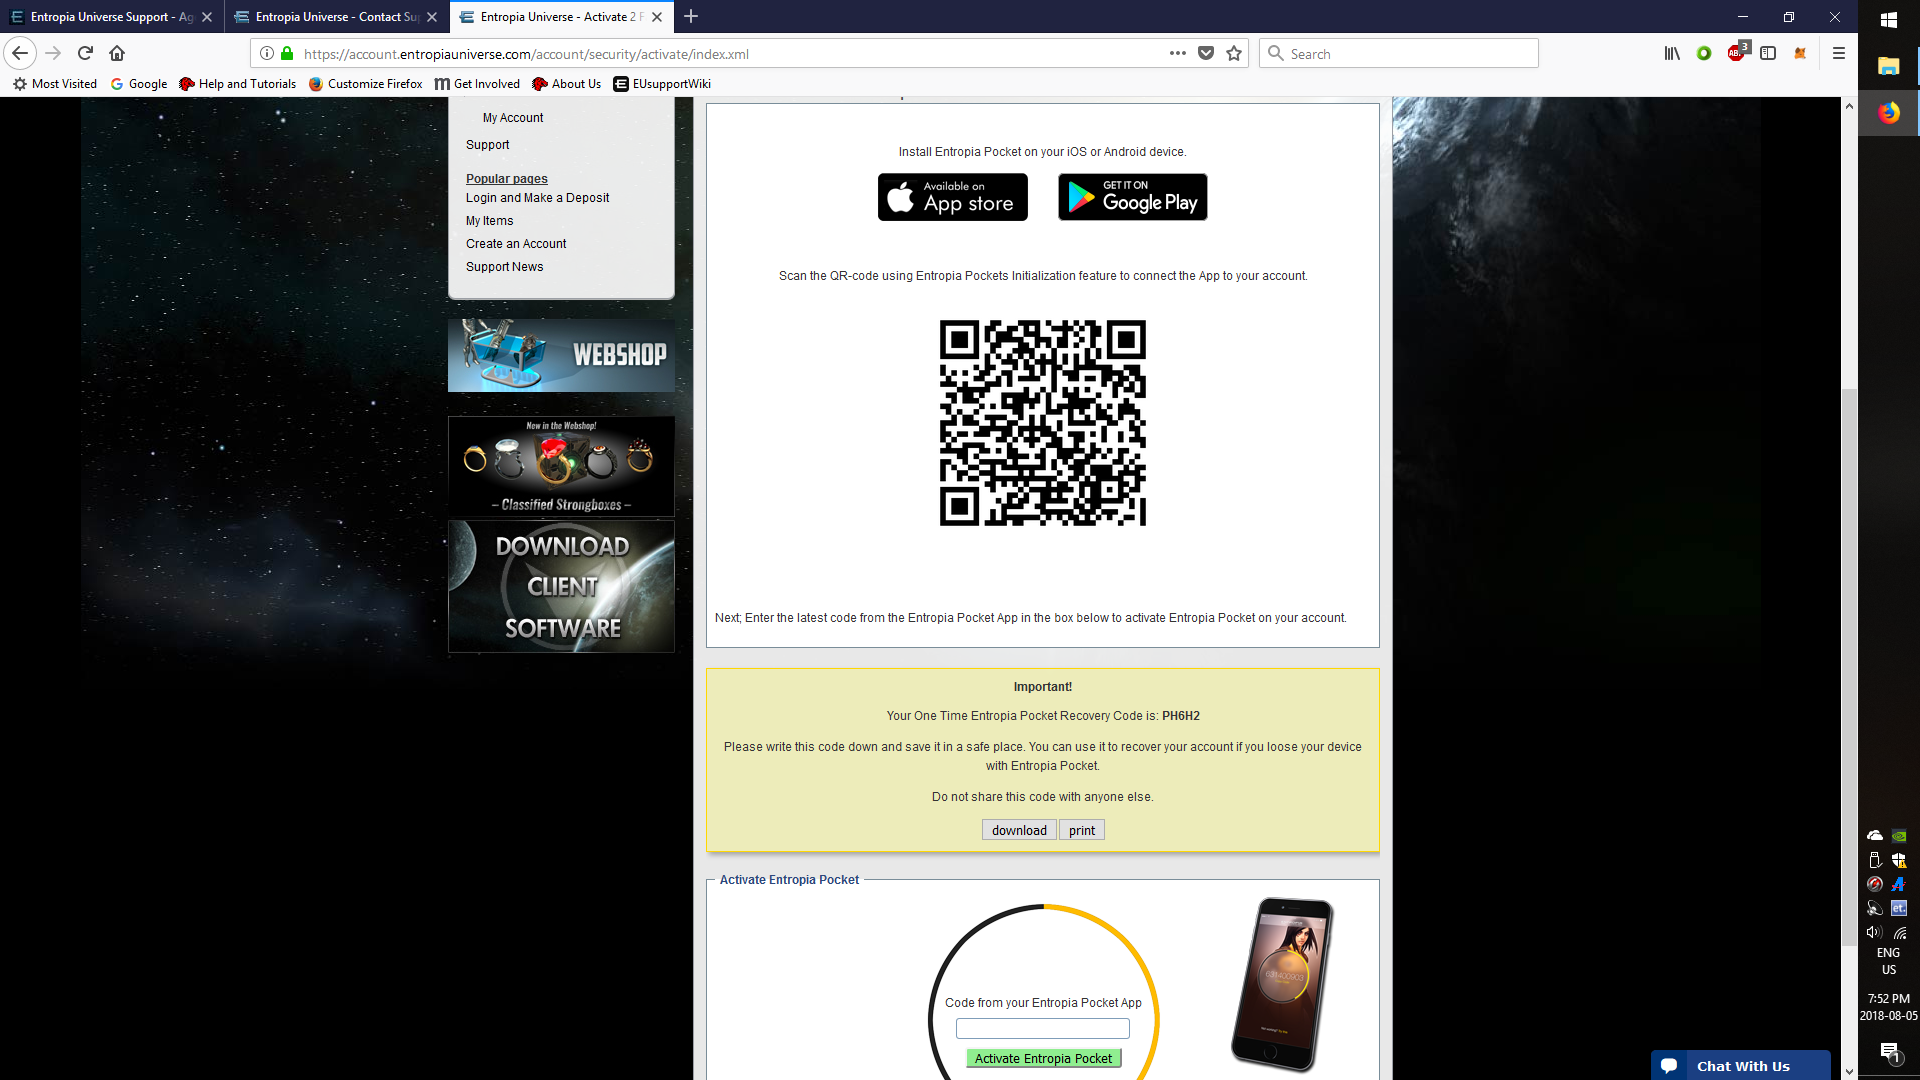Viewport: 1920px width, 1080px height.
Task: Print the recovery code
Action: (x=1082, y=830)
